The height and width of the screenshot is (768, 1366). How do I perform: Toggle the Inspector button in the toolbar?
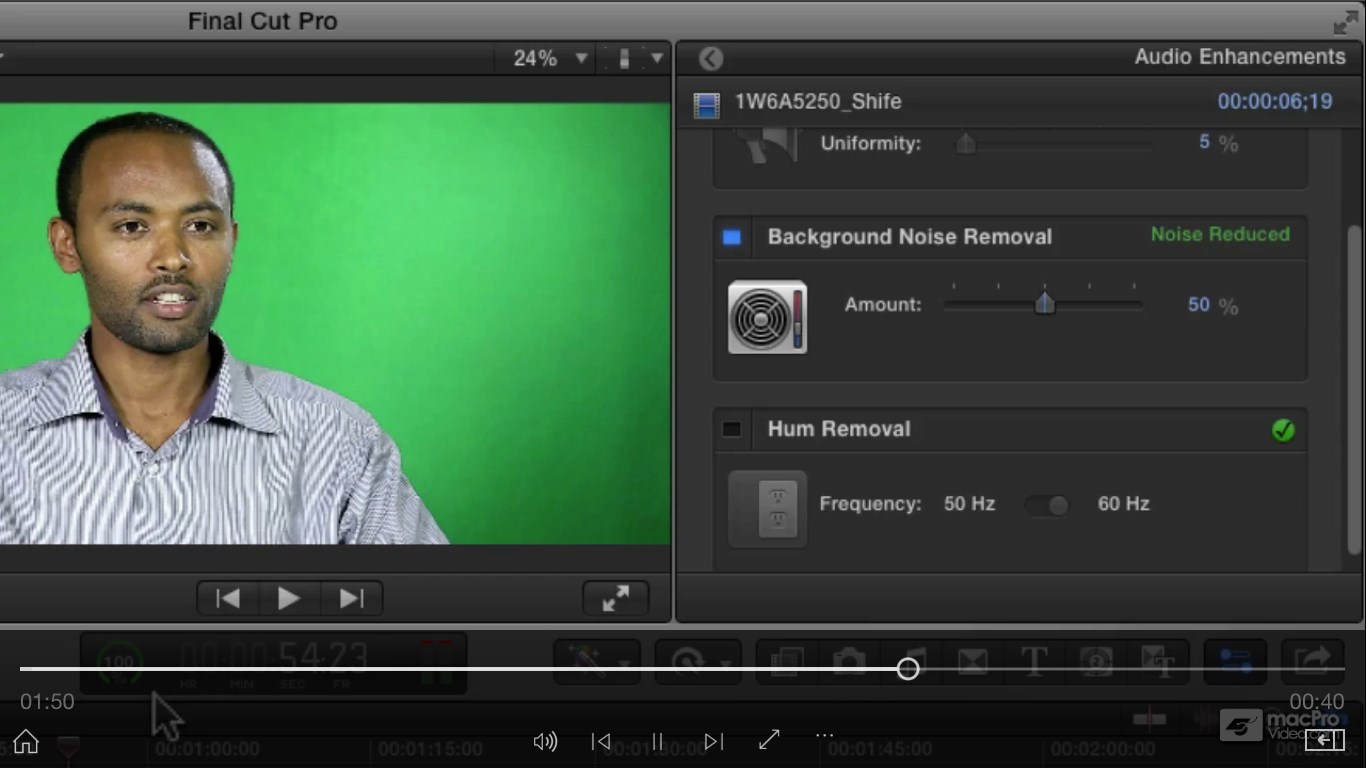point(1235,662)
